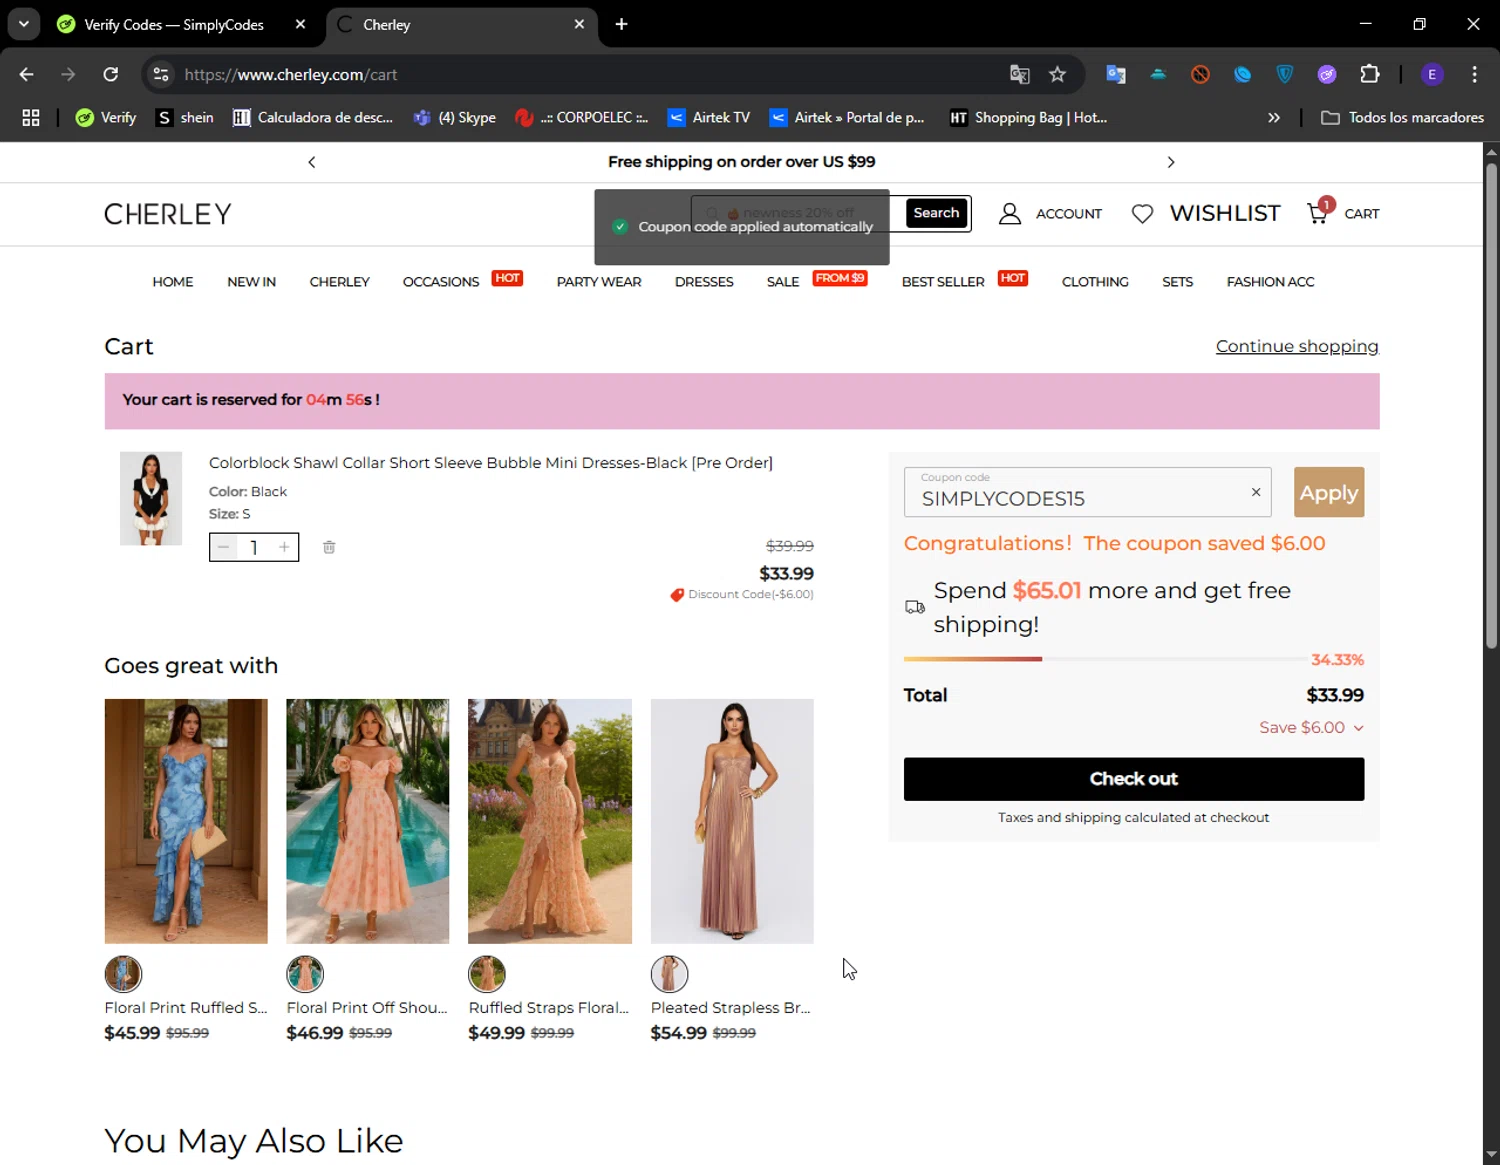Screen dimensions: 1500x1165
Task: Open Ruffled Straps Floral dress image
Action: [x=550, y=821]
